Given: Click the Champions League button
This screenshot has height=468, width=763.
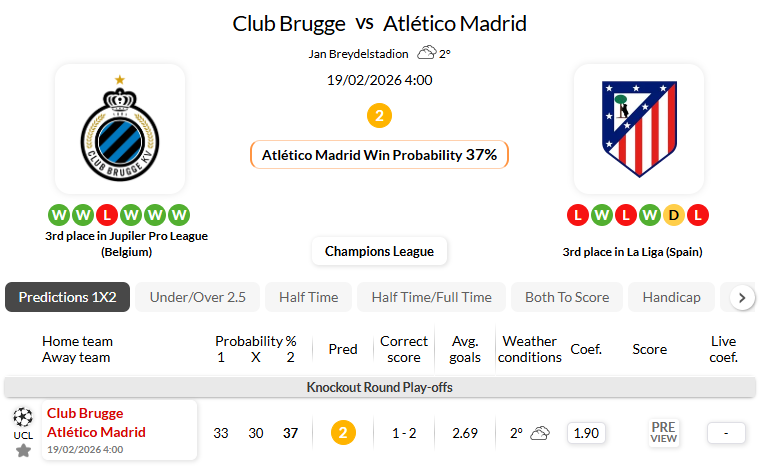Looking at the screenshot, I should 379,251.
